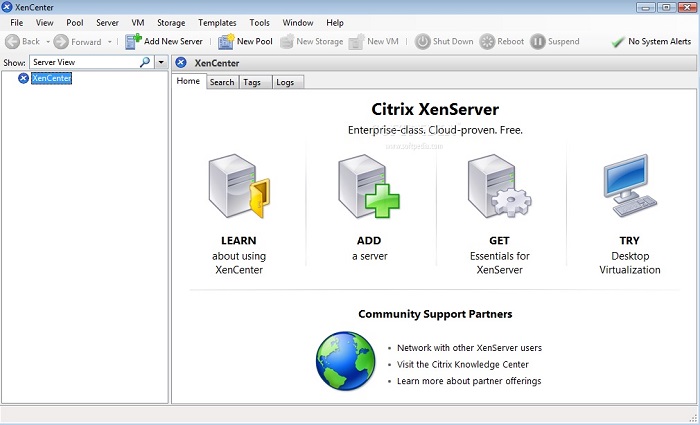Click the Community Support Partners heading
This screenshot has width=700, height=425.
pyautogui.click(x=435, y=314)
